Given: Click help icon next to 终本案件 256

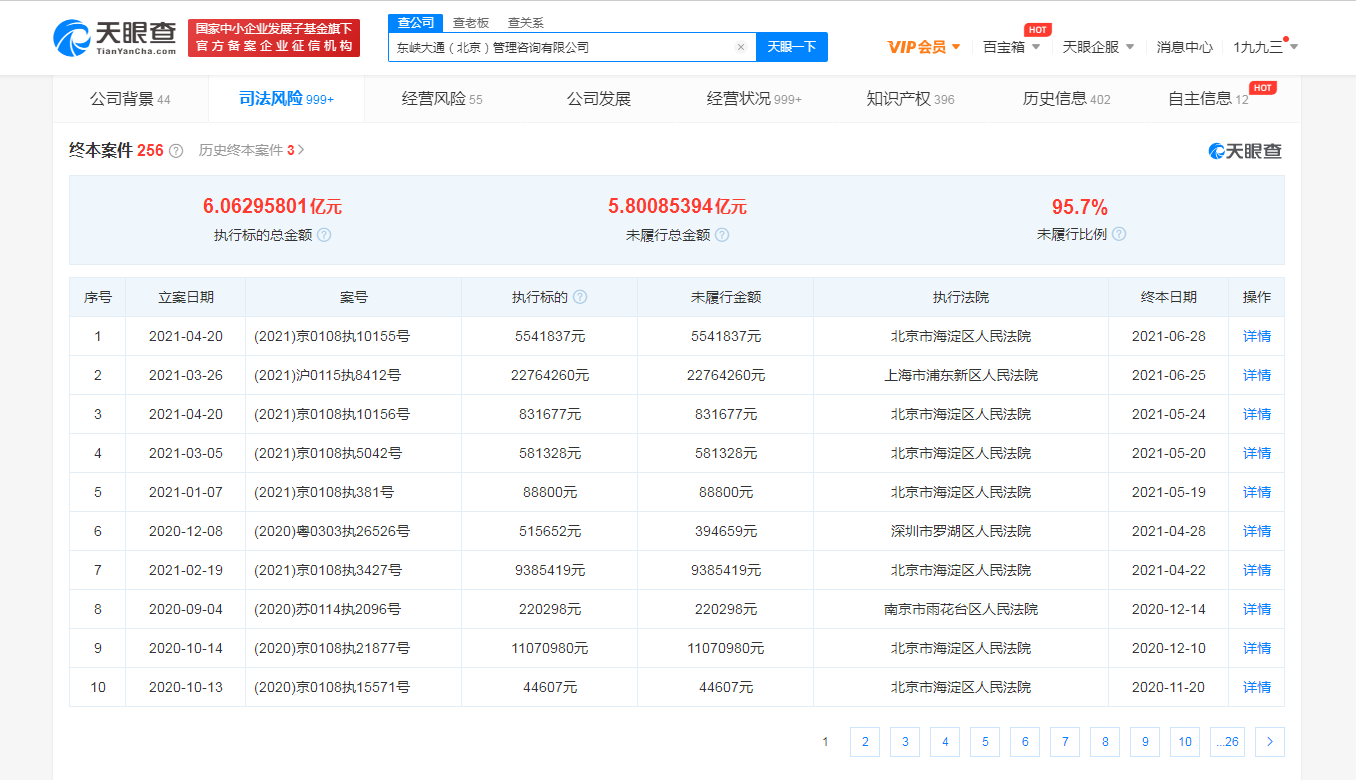Looking at the screenshot, I should point(176,151).
